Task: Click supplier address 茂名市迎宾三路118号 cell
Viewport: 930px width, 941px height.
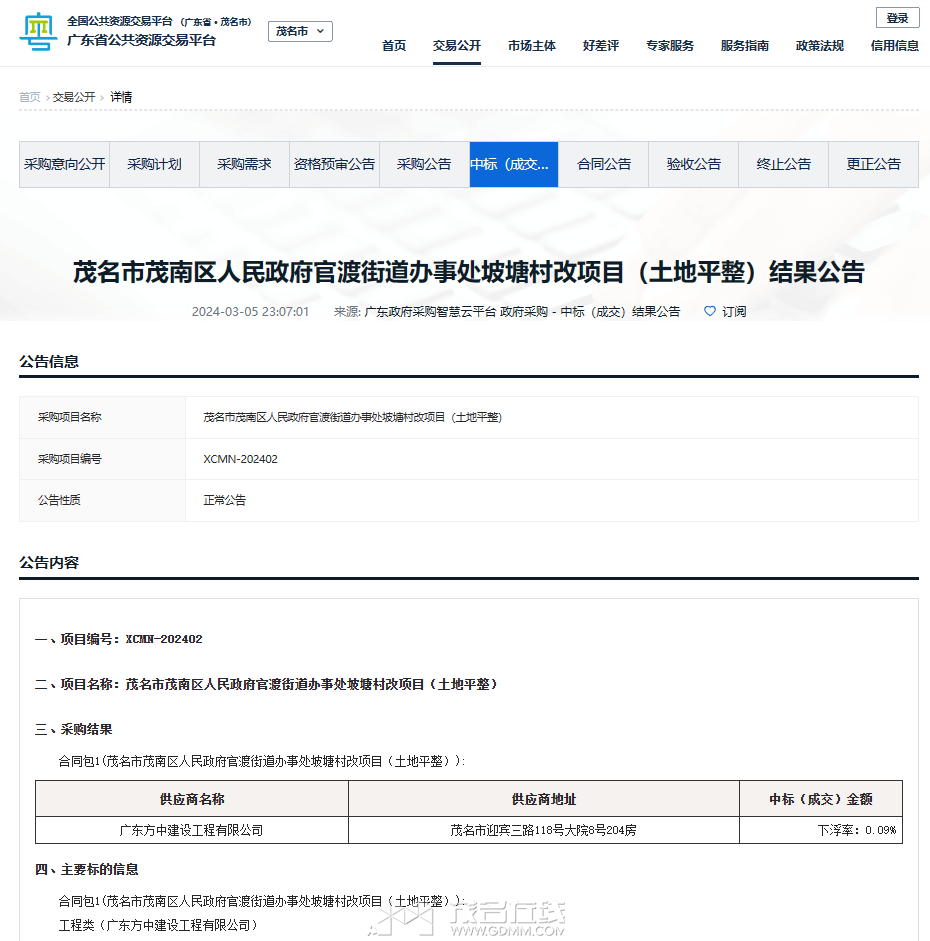Action: point(544,830)
